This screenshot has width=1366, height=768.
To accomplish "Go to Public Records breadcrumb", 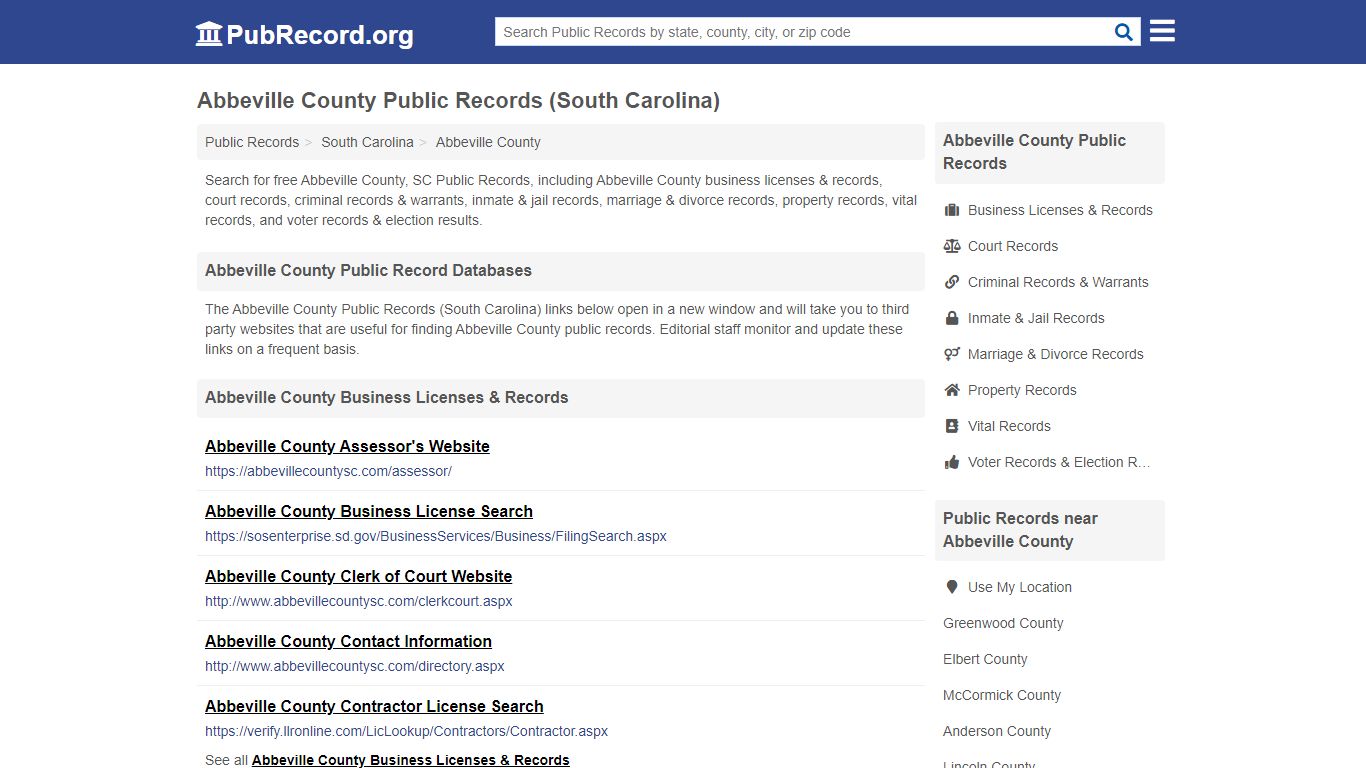I will click(252, 142).
